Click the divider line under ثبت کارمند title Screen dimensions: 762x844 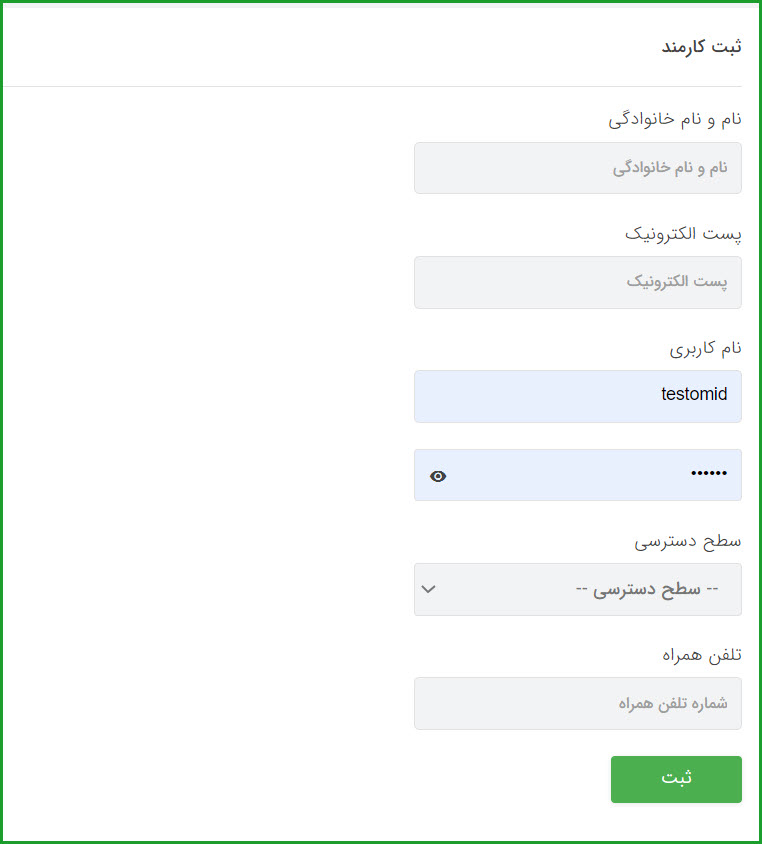372,86
